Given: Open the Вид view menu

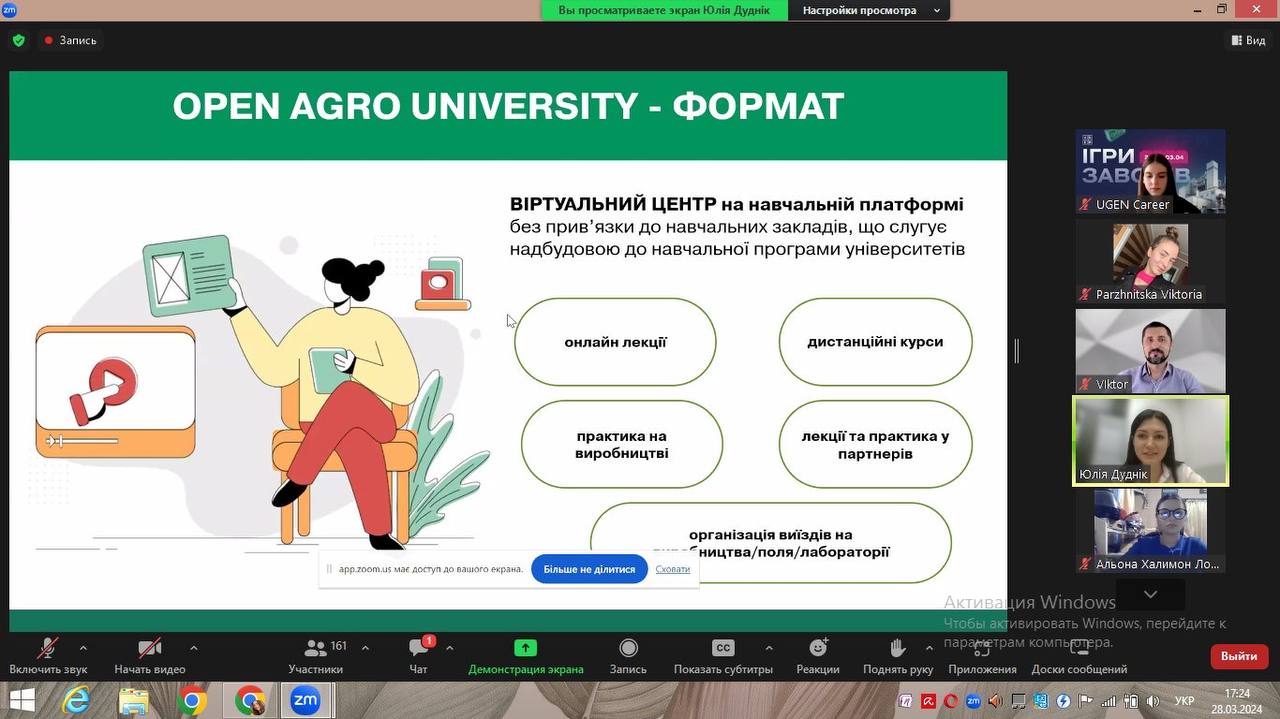Looking at the screenshot, I should (1248, 41).
